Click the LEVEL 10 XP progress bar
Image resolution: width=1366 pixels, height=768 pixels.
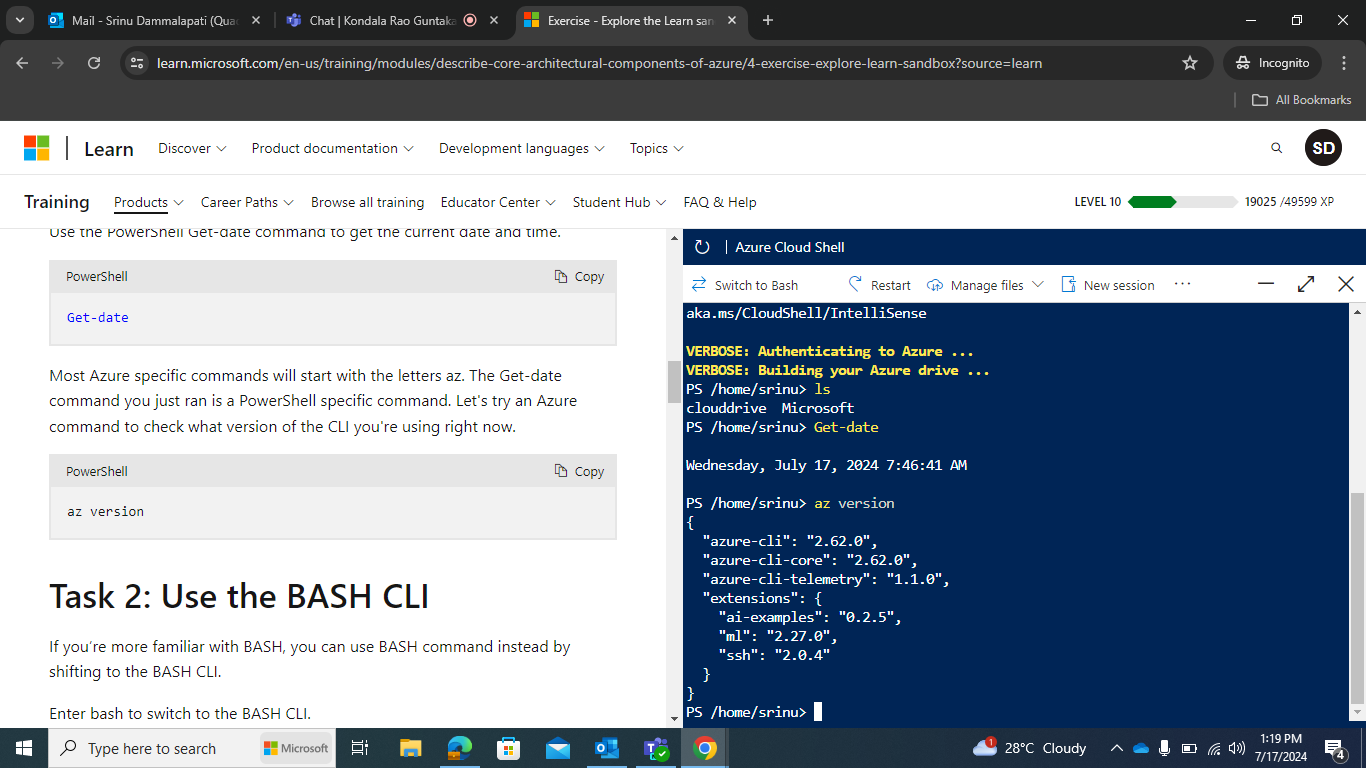pos(1182,202)
